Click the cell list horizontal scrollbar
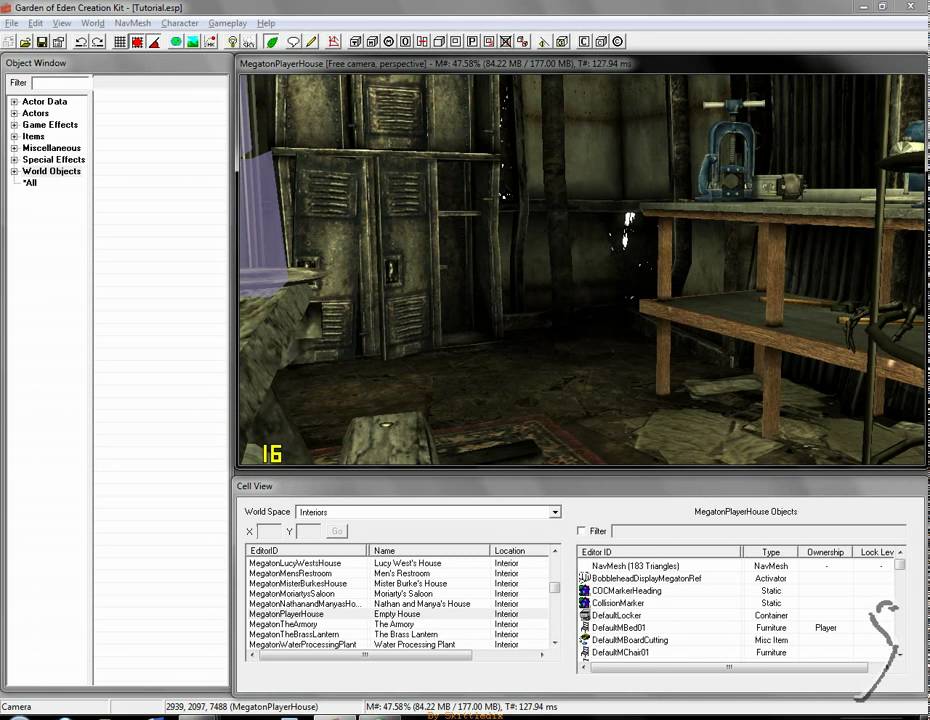 (x=365, y=655)
